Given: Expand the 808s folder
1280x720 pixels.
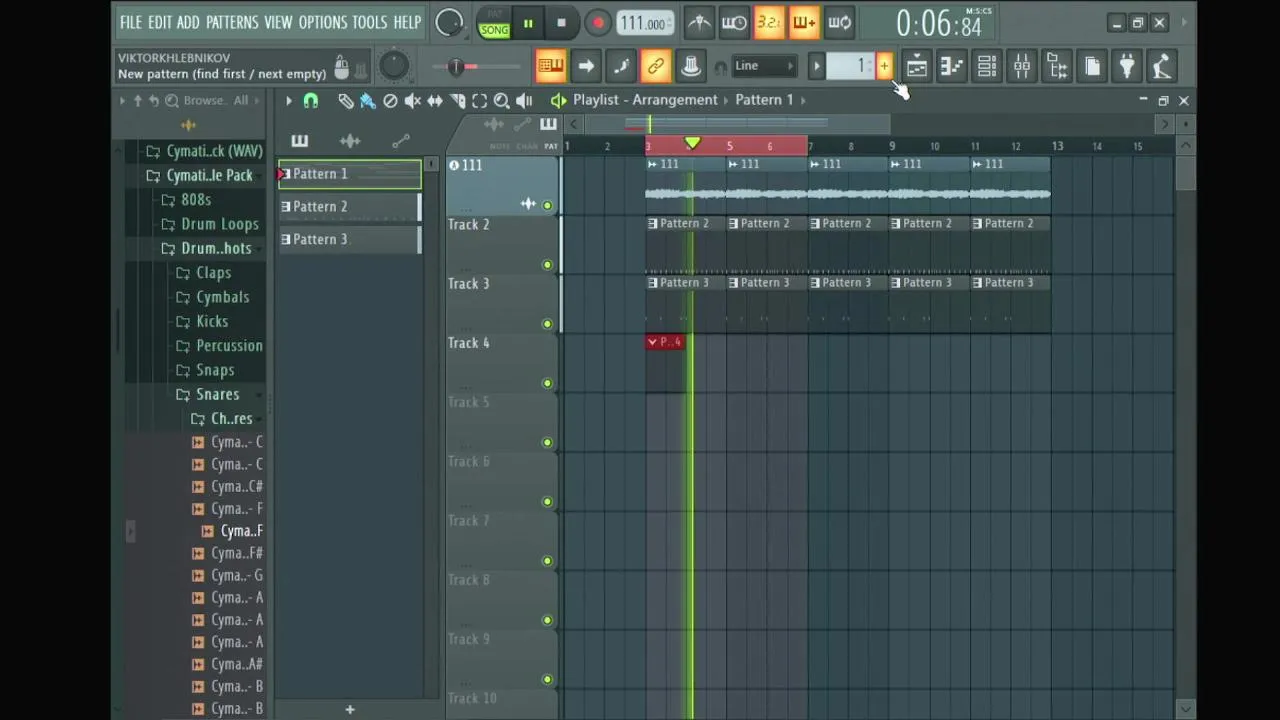Looking at the screenshot, I should 196,200.
